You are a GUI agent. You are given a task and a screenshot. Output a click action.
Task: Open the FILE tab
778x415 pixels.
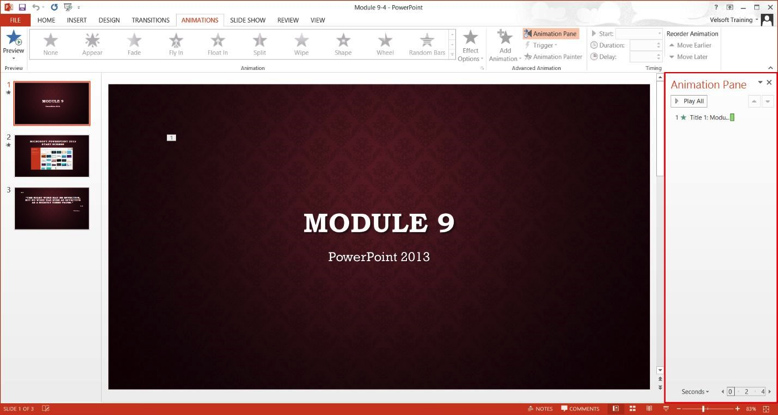[x=15, y=20]
